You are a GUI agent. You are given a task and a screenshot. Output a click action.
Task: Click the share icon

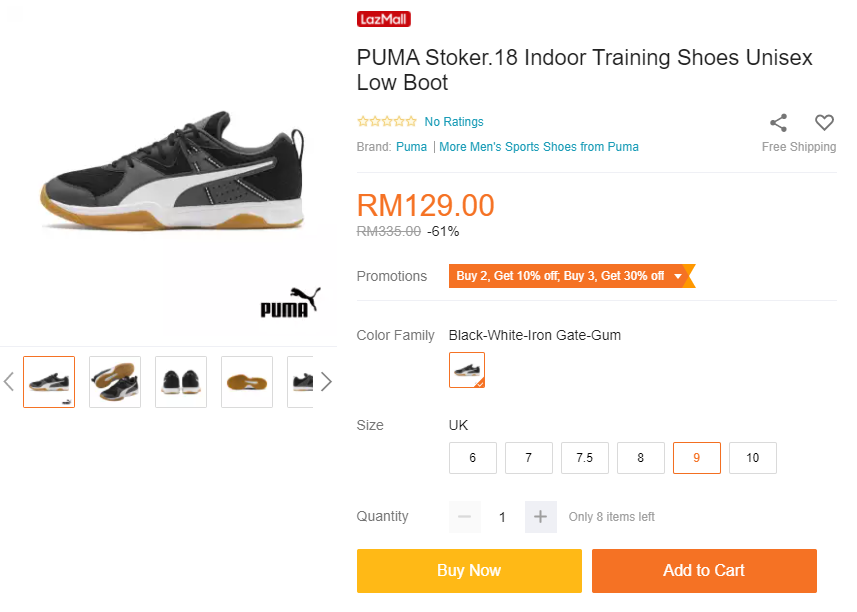(x=778, y=123)
